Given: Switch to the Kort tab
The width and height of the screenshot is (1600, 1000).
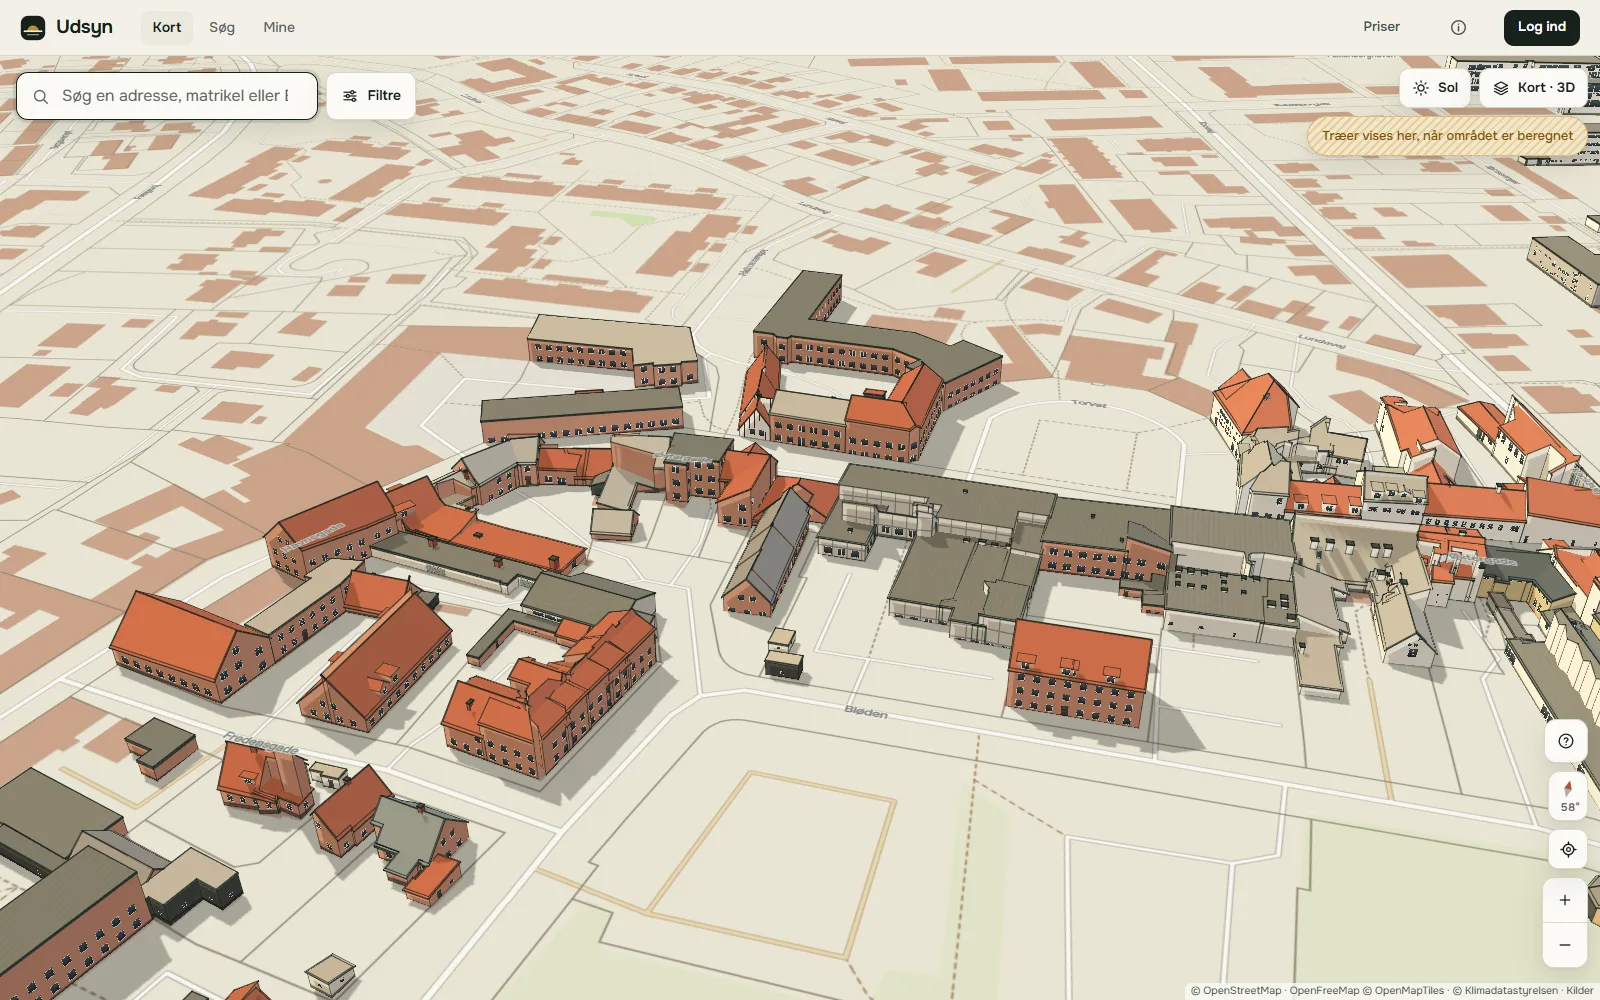Looking at the screenshot, I should [x=167, y=28].
